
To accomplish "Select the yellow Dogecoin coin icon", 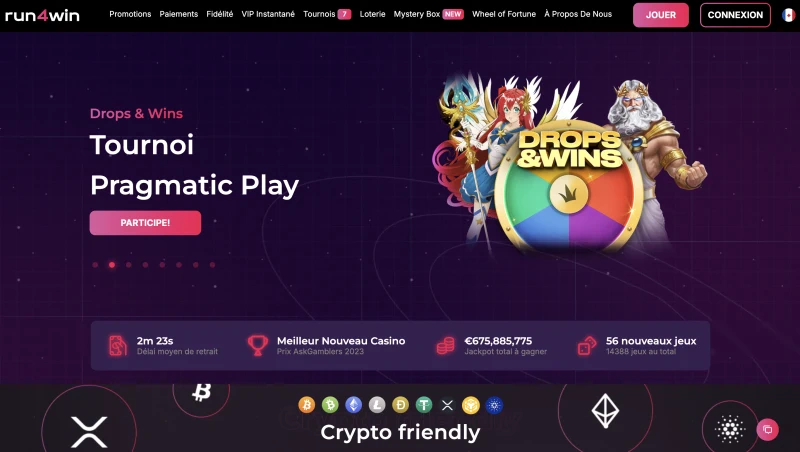I will pyautogui.click(x=401, y=405).
